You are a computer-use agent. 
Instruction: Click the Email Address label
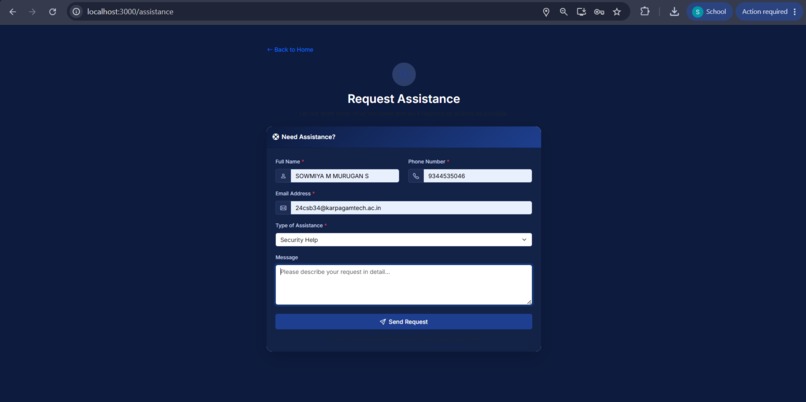click(x=293, y=194)
